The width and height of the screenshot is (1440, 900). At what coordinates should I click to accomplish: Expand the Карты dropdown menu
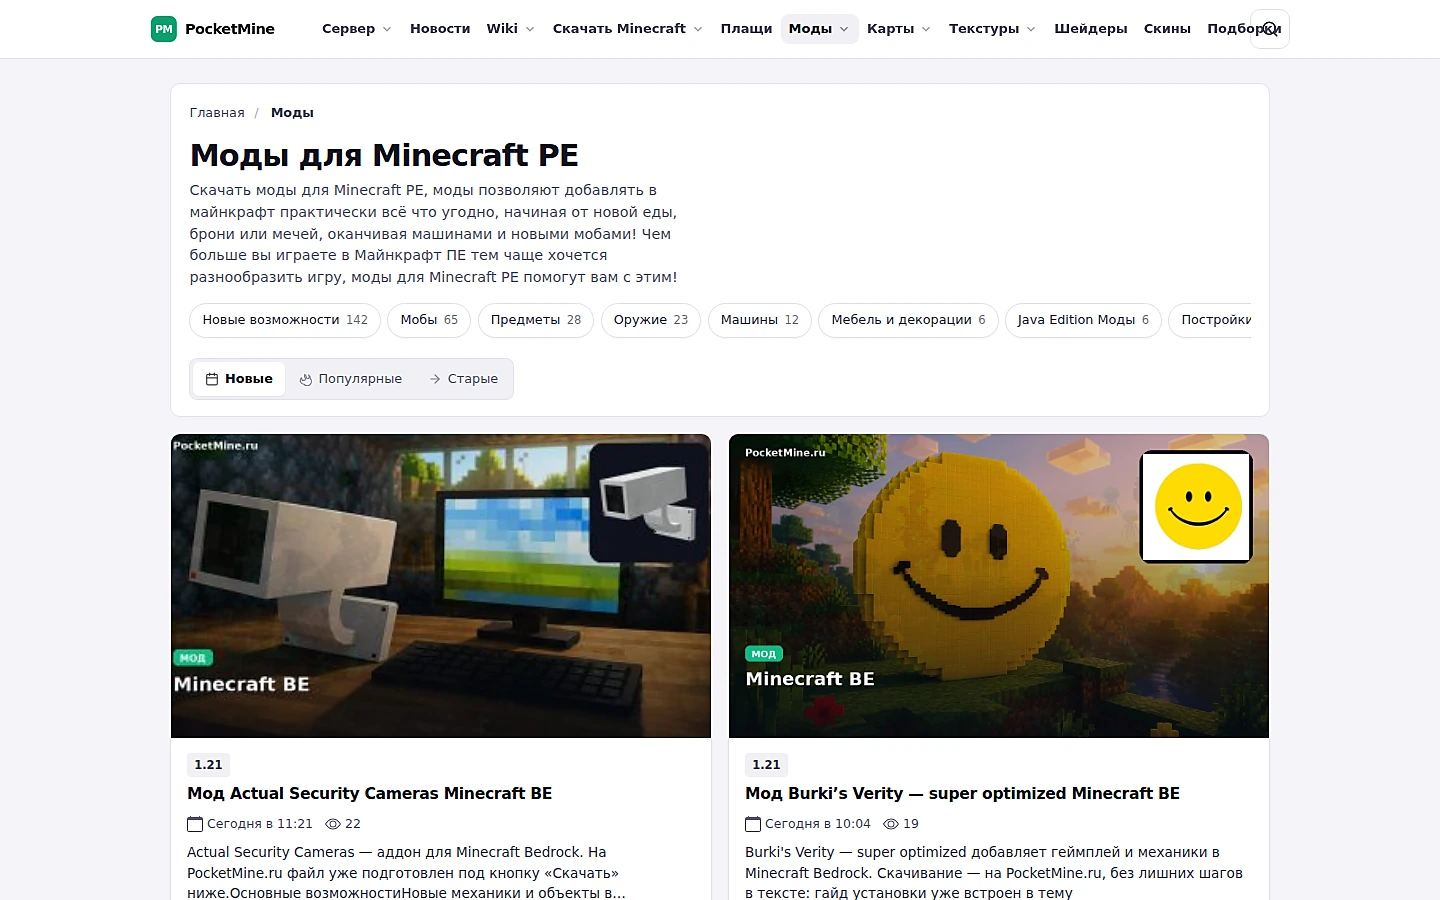tap(899, 29)
